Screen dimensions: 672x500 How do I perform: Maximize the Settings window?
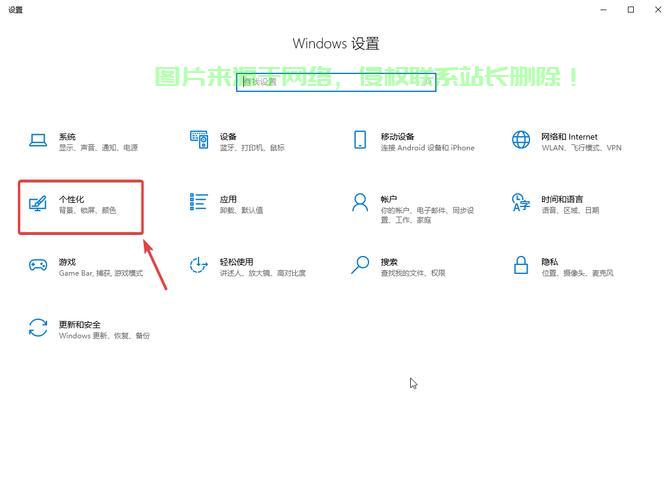pos(631,9)
